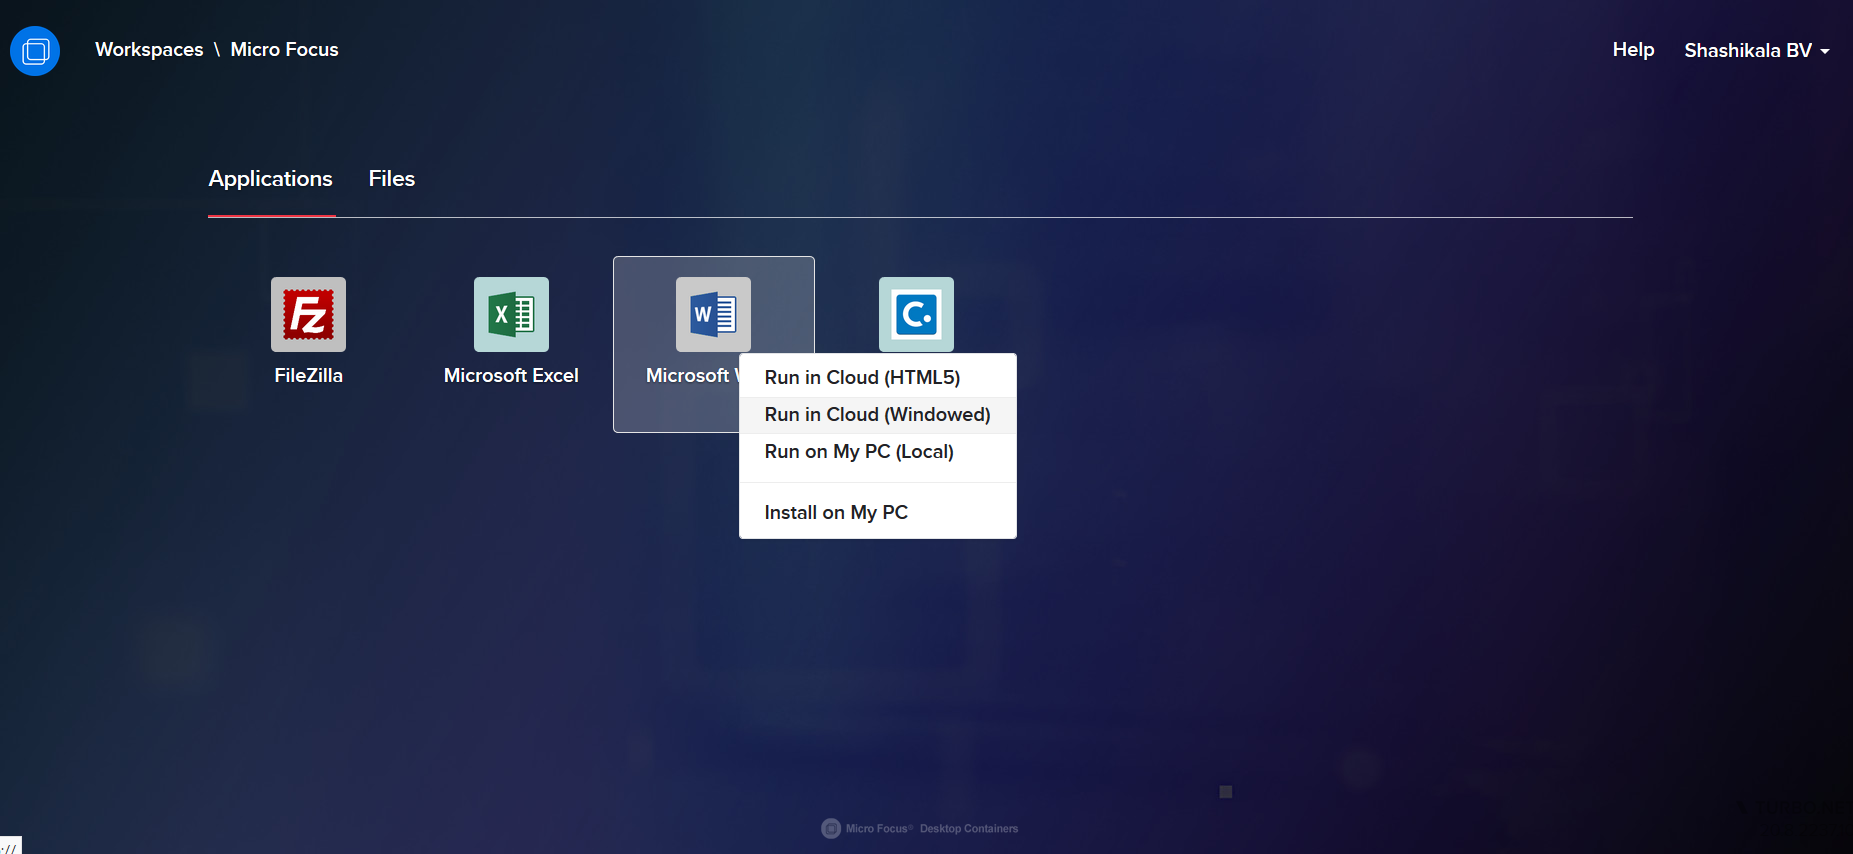Switch to the Files tab
Screen dimensions: 1853x854
(x=392, y=179)
